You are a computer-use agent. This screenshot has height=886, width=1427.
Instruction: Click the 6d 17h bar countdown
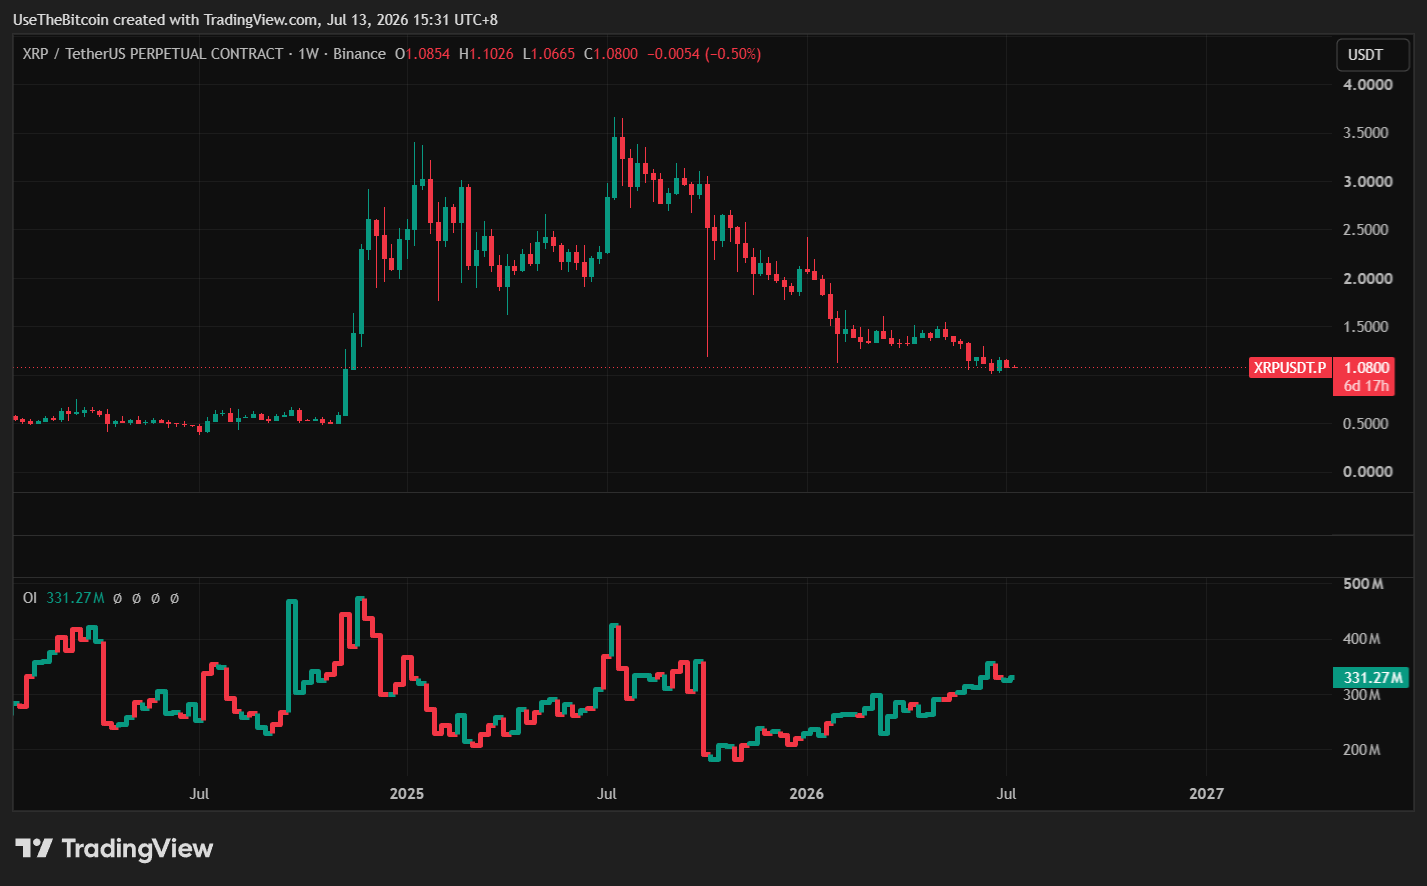click(x=1365, y=386)
